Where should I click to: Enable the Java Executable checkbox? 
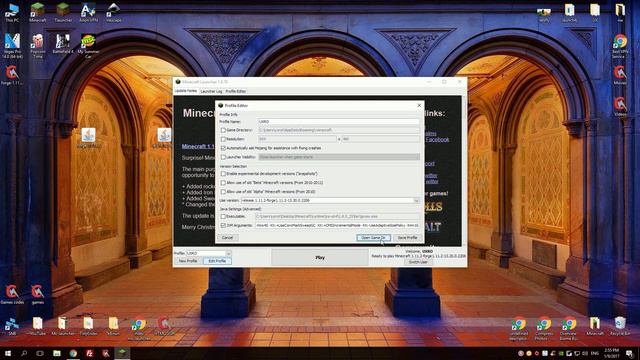pos(223,216)
